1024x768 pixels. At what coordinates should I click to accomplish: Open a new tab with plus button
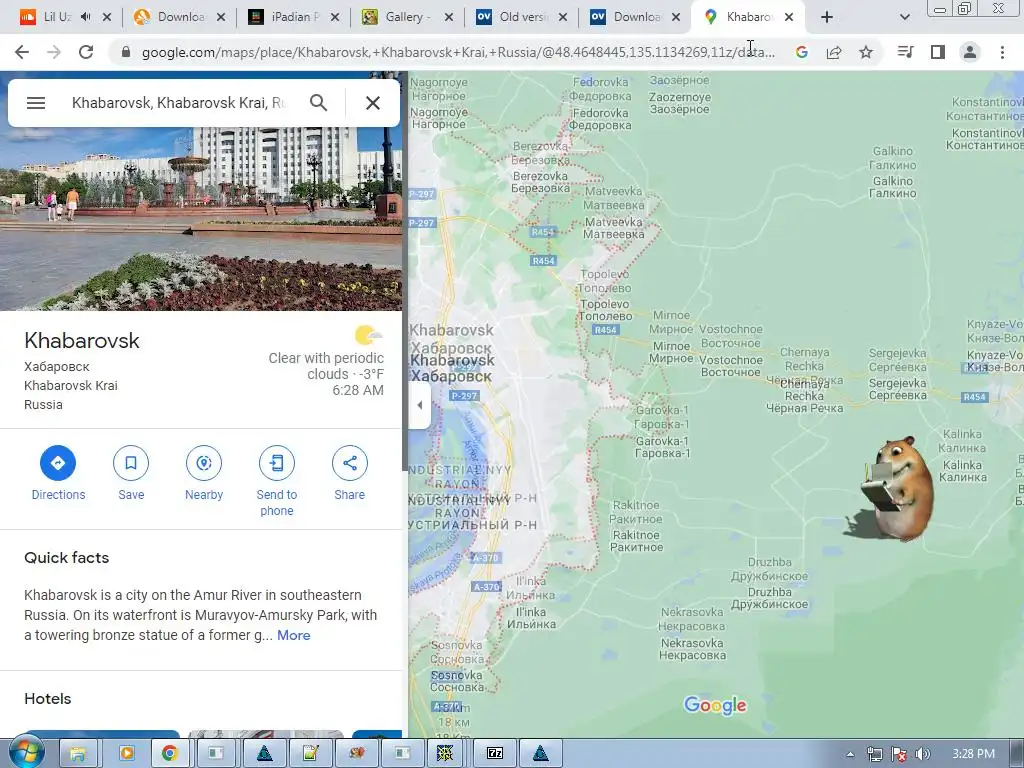pos(827,17)
